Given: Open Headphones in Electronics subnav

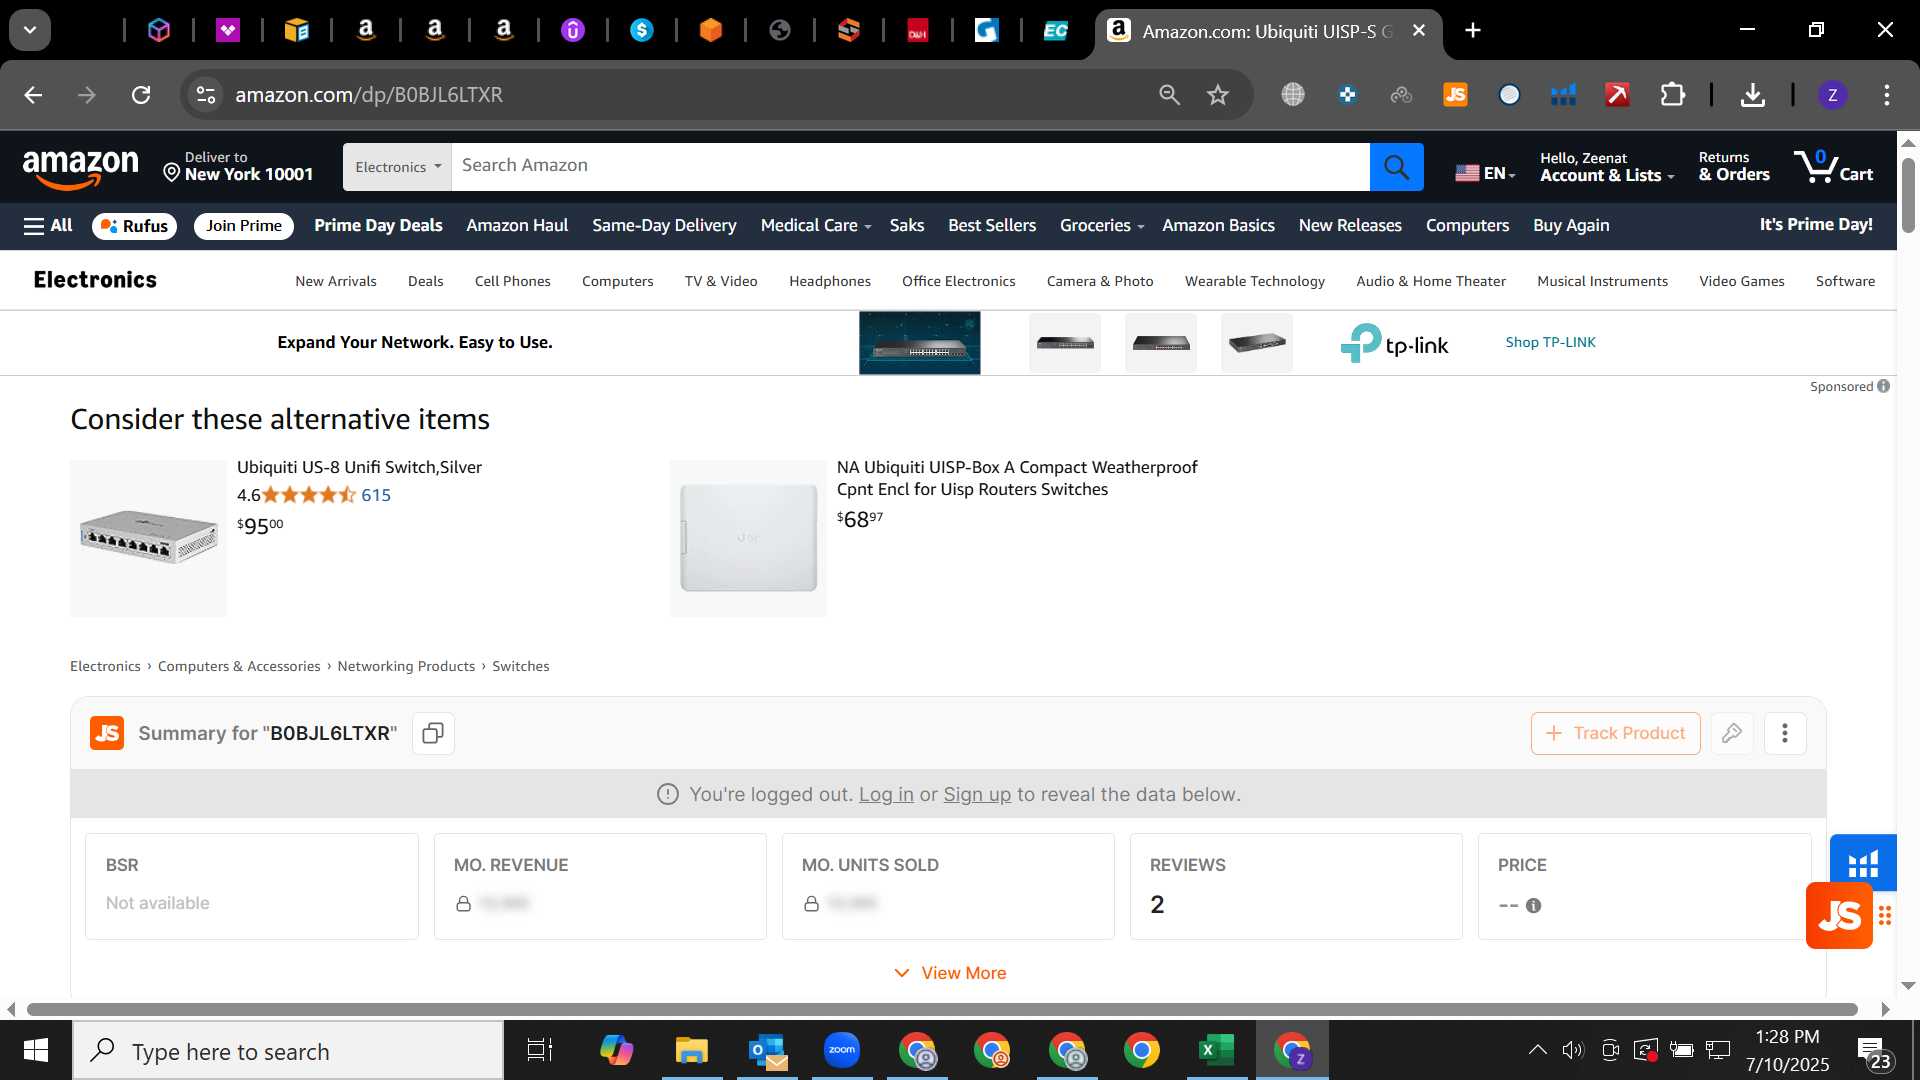Looking at the screenshot, I should [x=829, y=281].
